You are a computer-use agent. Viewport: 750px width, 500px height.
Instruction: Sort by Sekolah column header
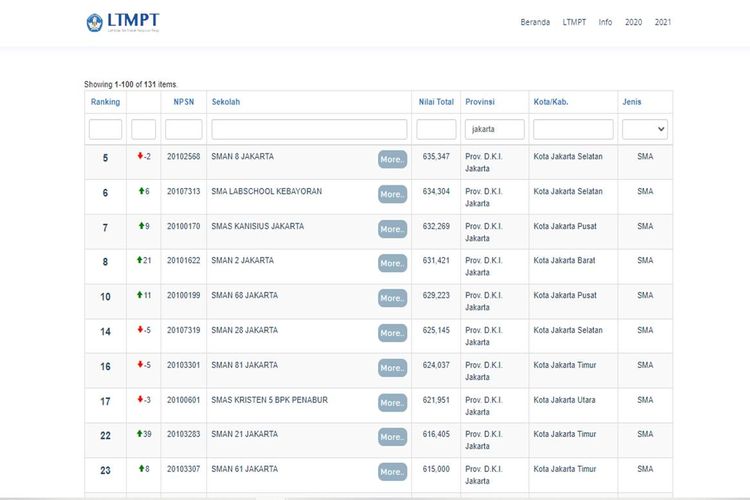point(225,102)
